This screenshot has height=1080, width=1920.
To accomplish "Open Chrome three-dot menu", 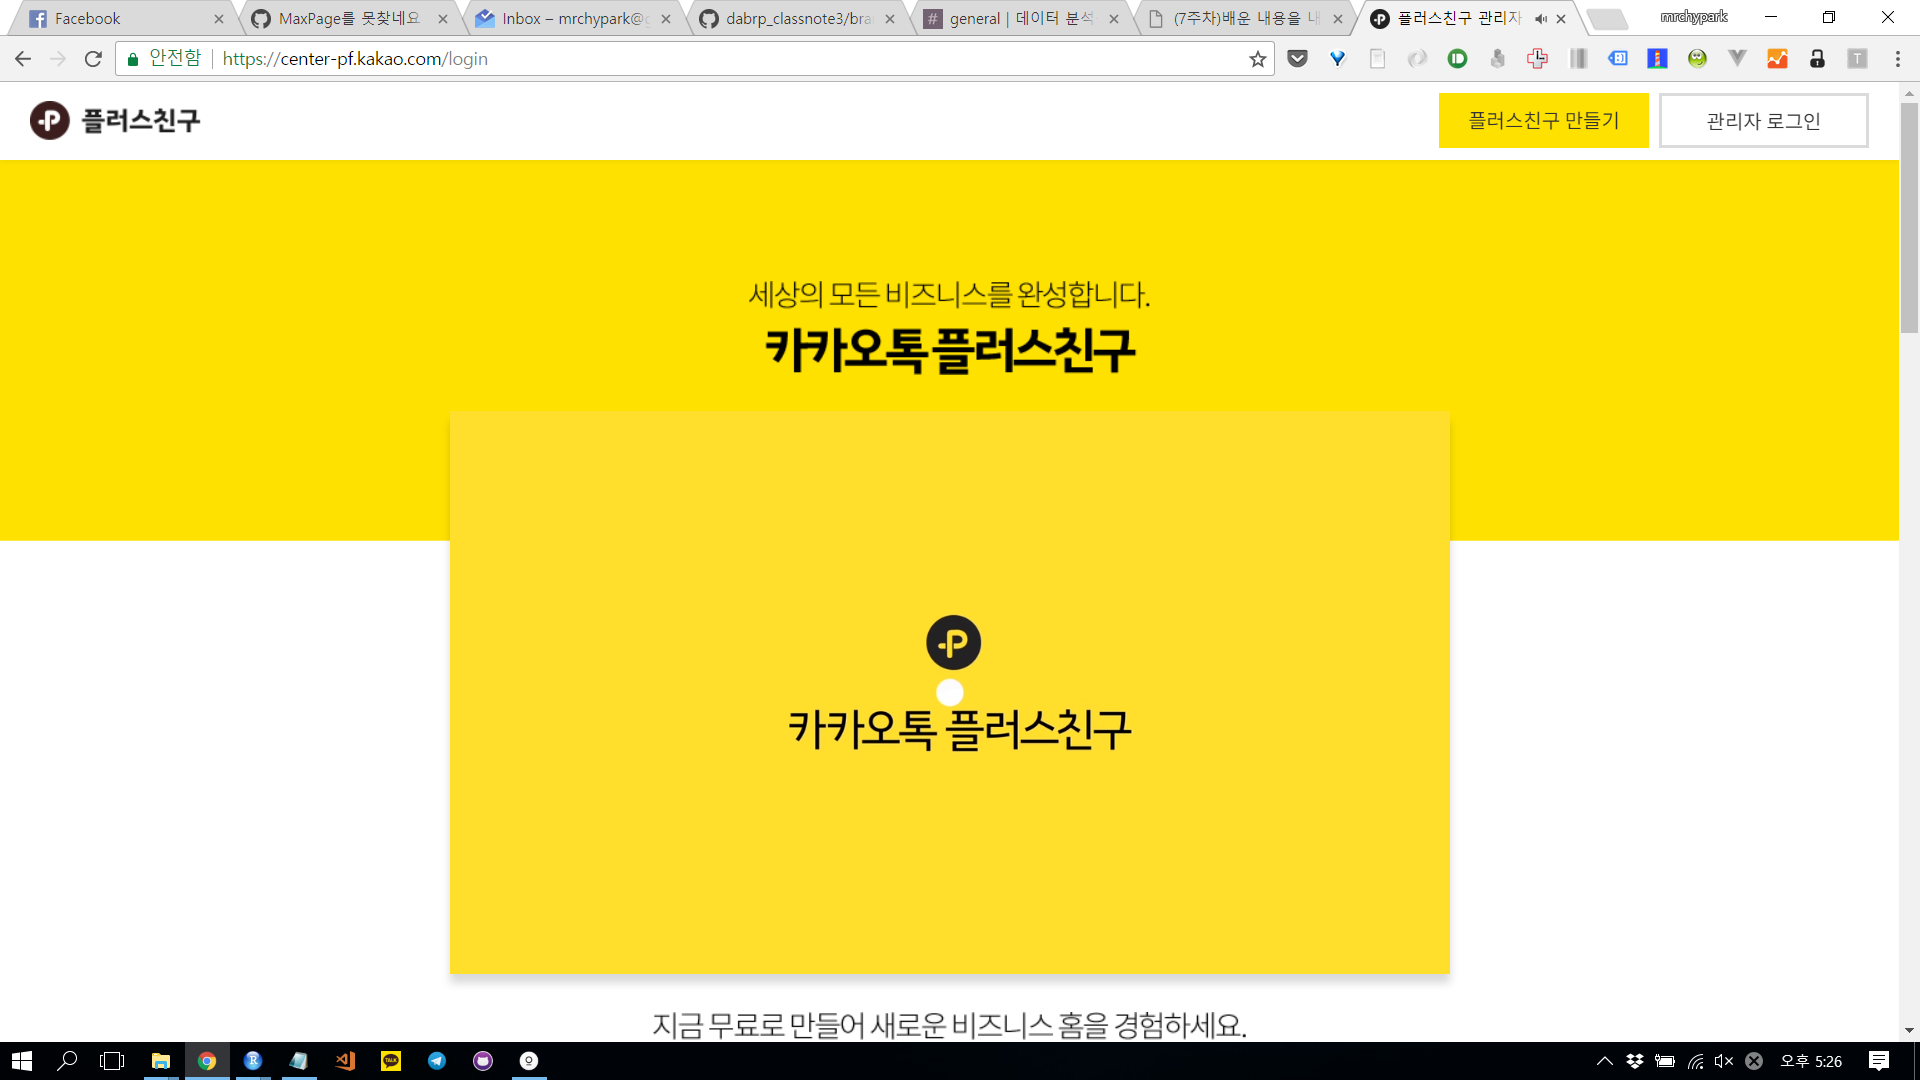I will (x=1897, y=59).
